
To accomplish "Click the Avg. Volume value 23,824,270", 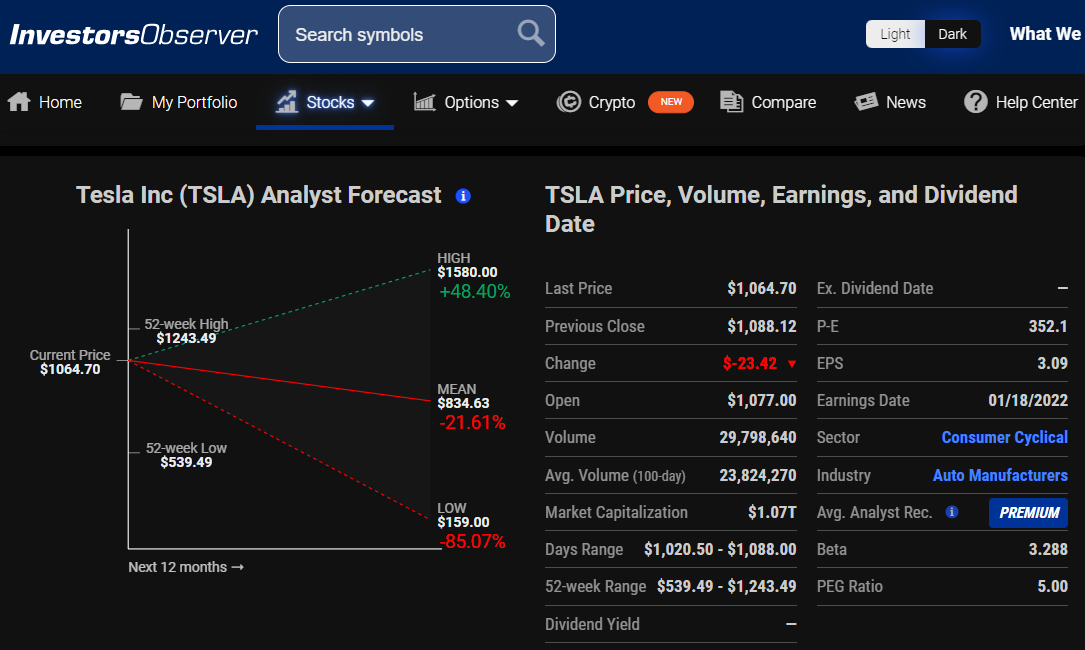I will coord(758,476).
